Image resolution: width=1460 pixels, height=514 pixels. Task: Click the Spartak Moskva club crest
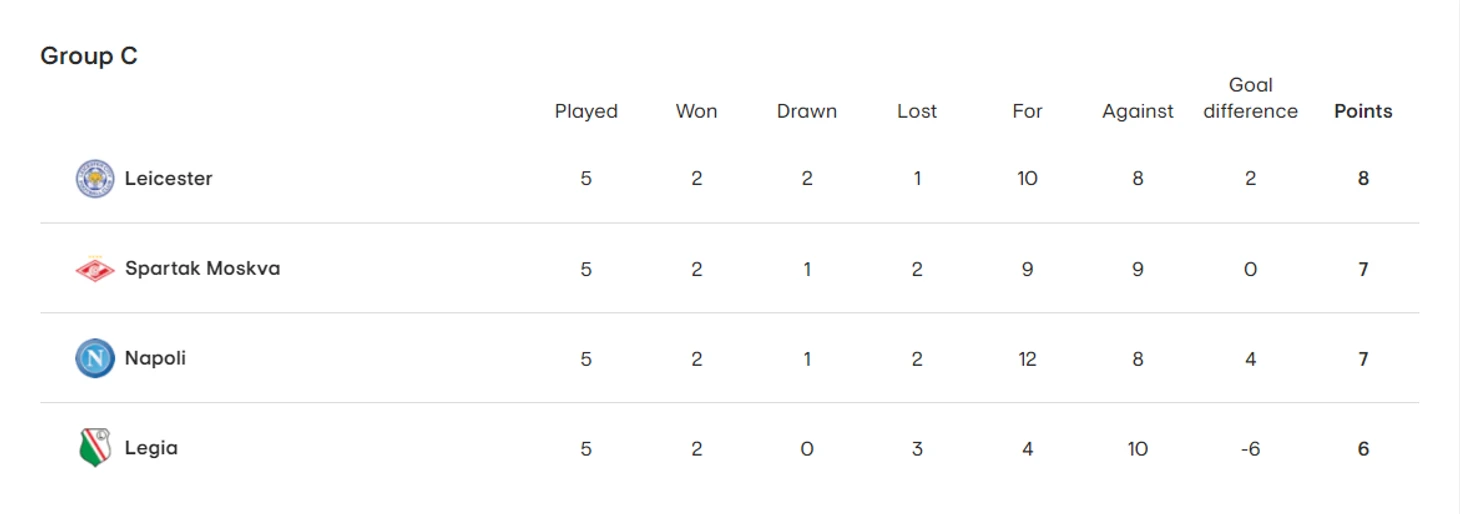(95, 269)
